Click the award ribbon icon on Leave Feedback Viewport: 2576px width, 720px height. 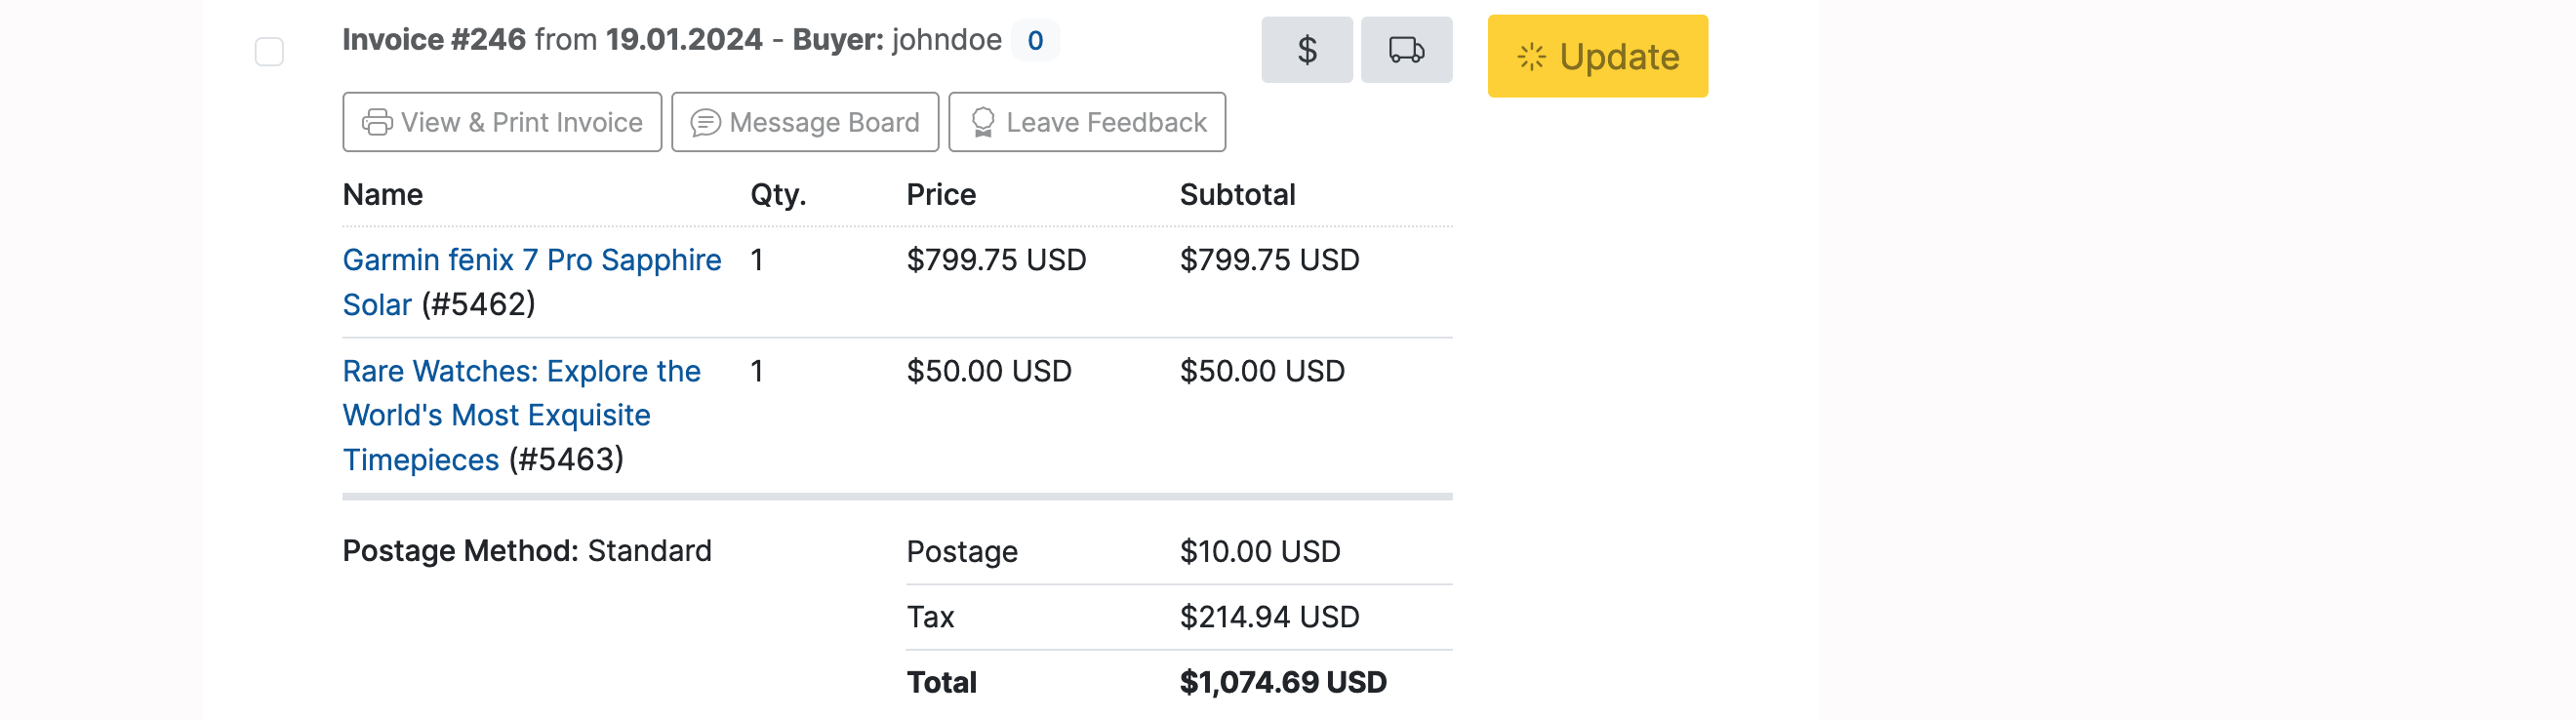(982, 122)
